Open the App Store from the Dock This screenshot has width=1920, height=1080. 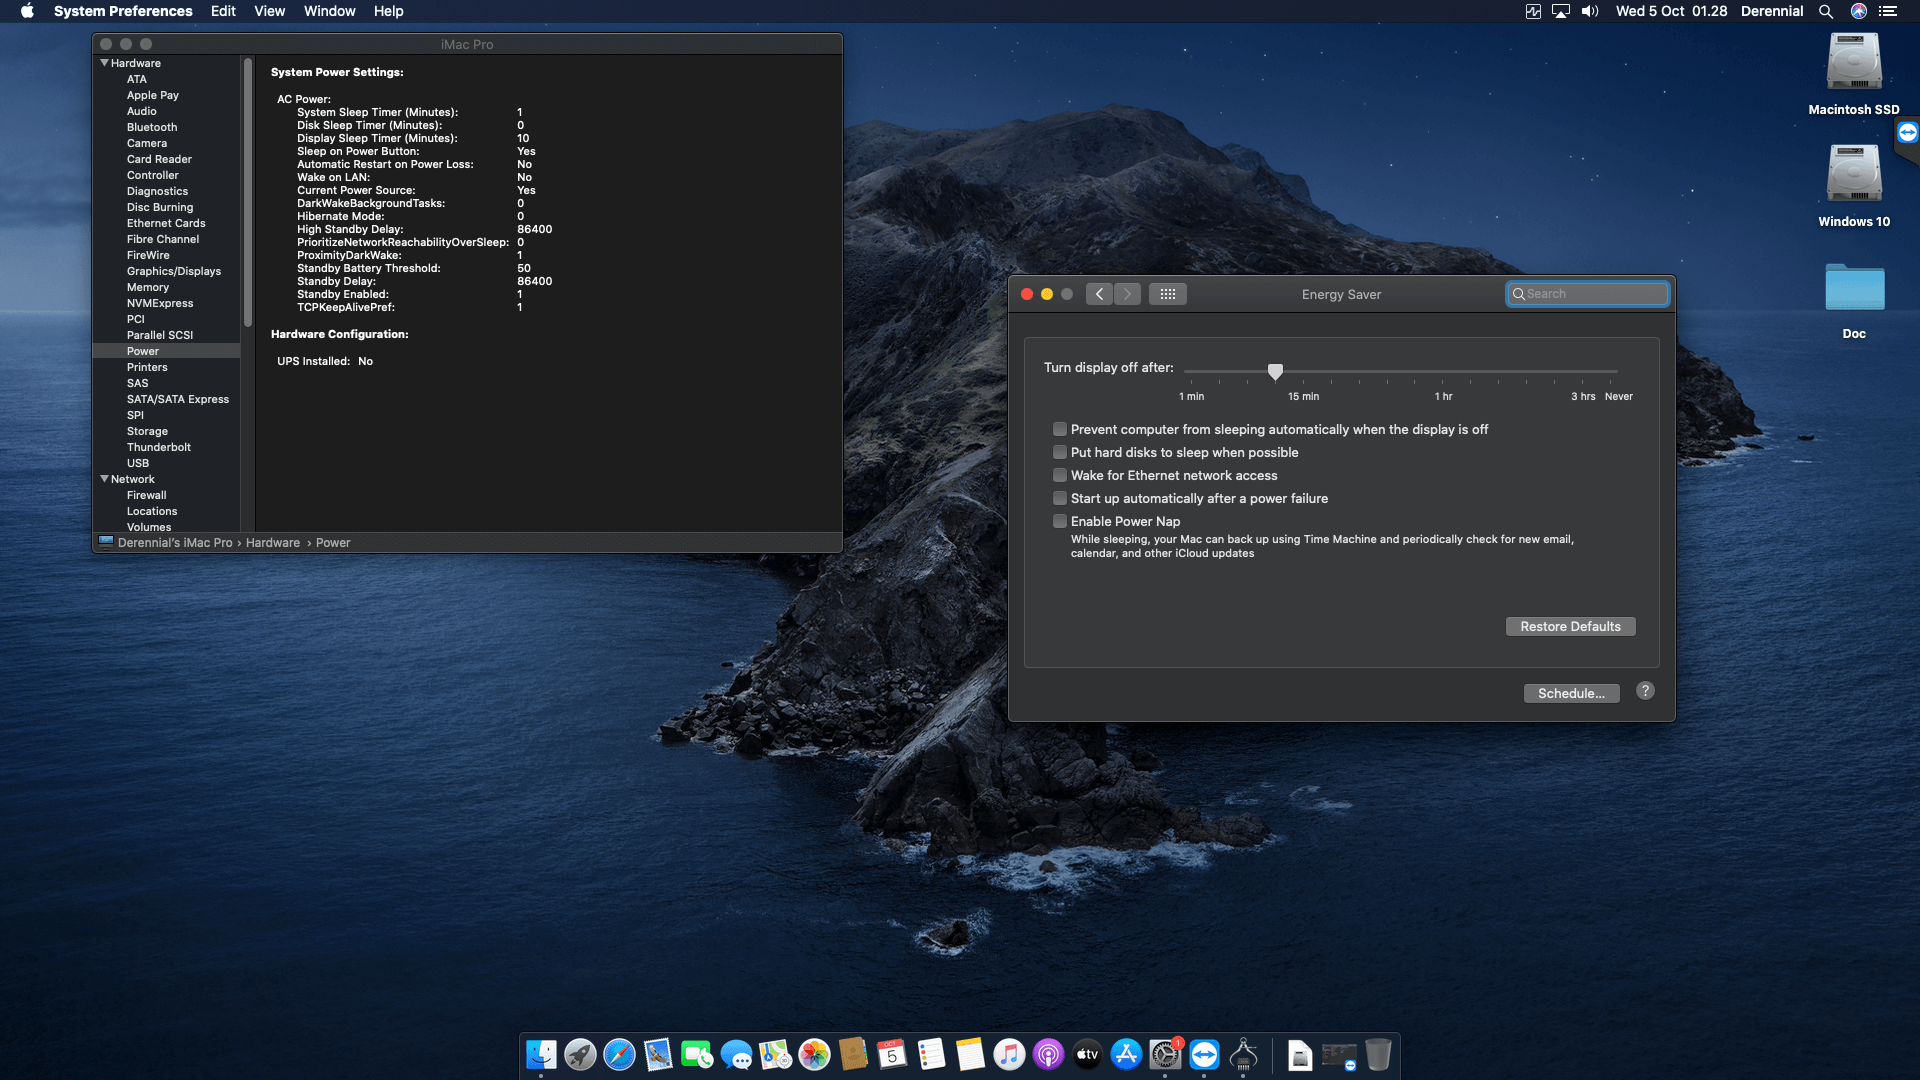pyautogui.click(x=1125, y=1055)
